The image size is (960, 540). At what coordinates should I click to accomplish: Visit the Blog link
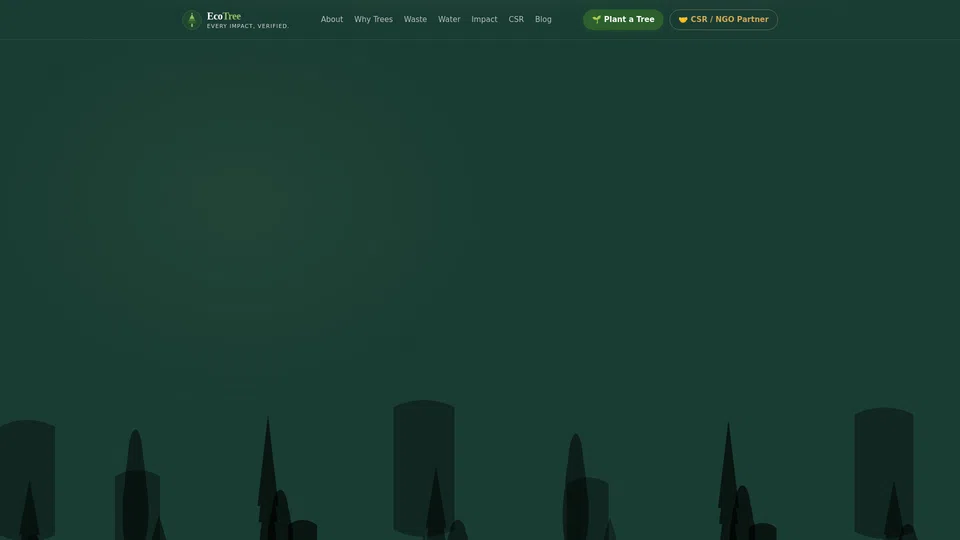543,20
